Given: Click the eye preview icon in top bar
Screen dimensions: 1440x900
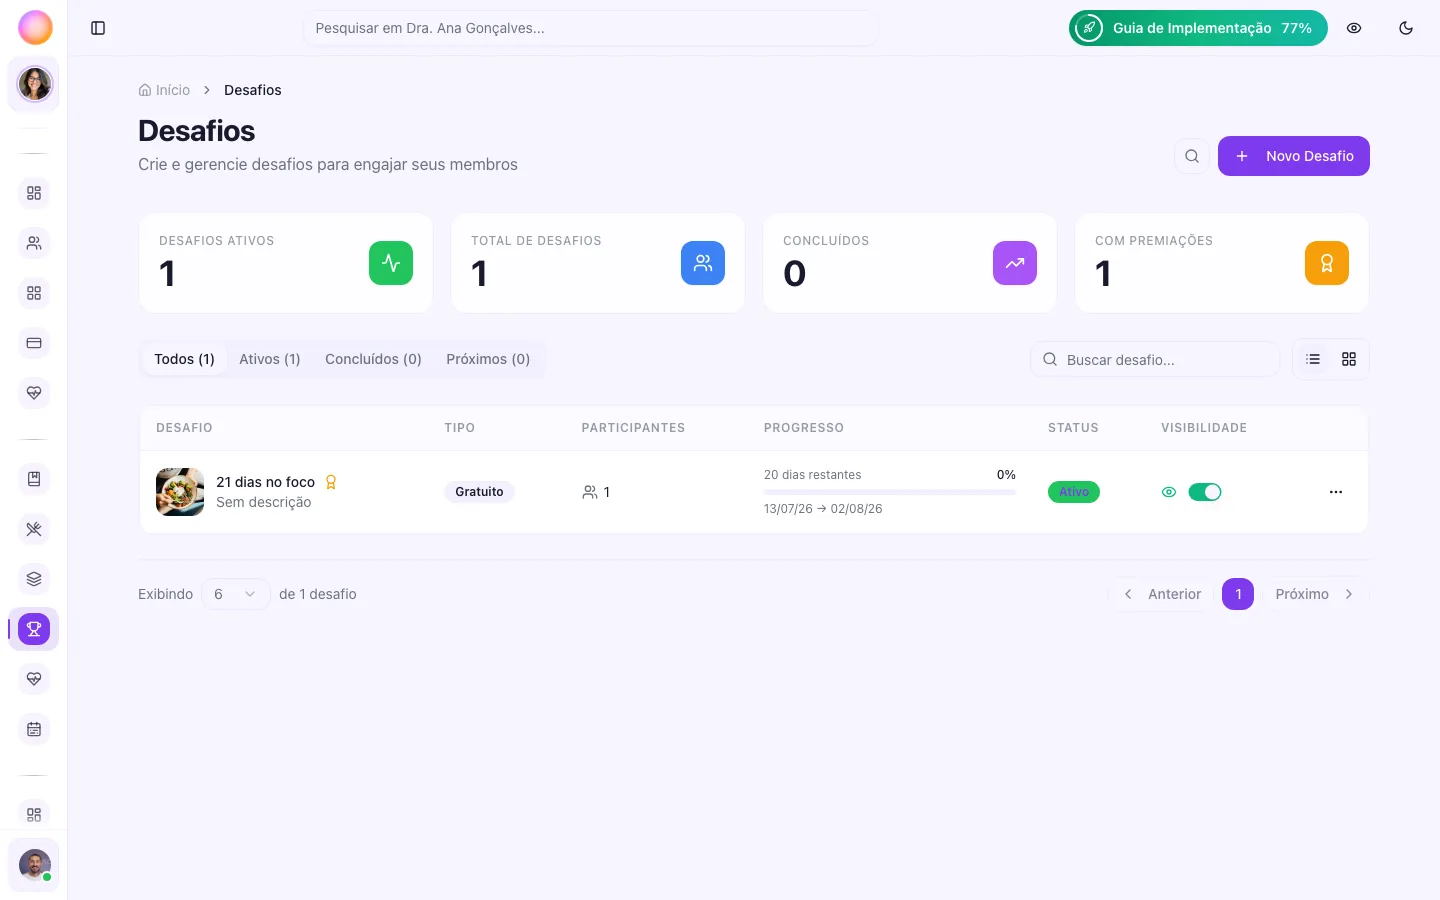Looking at the screenshot, I should [1354, 28].
